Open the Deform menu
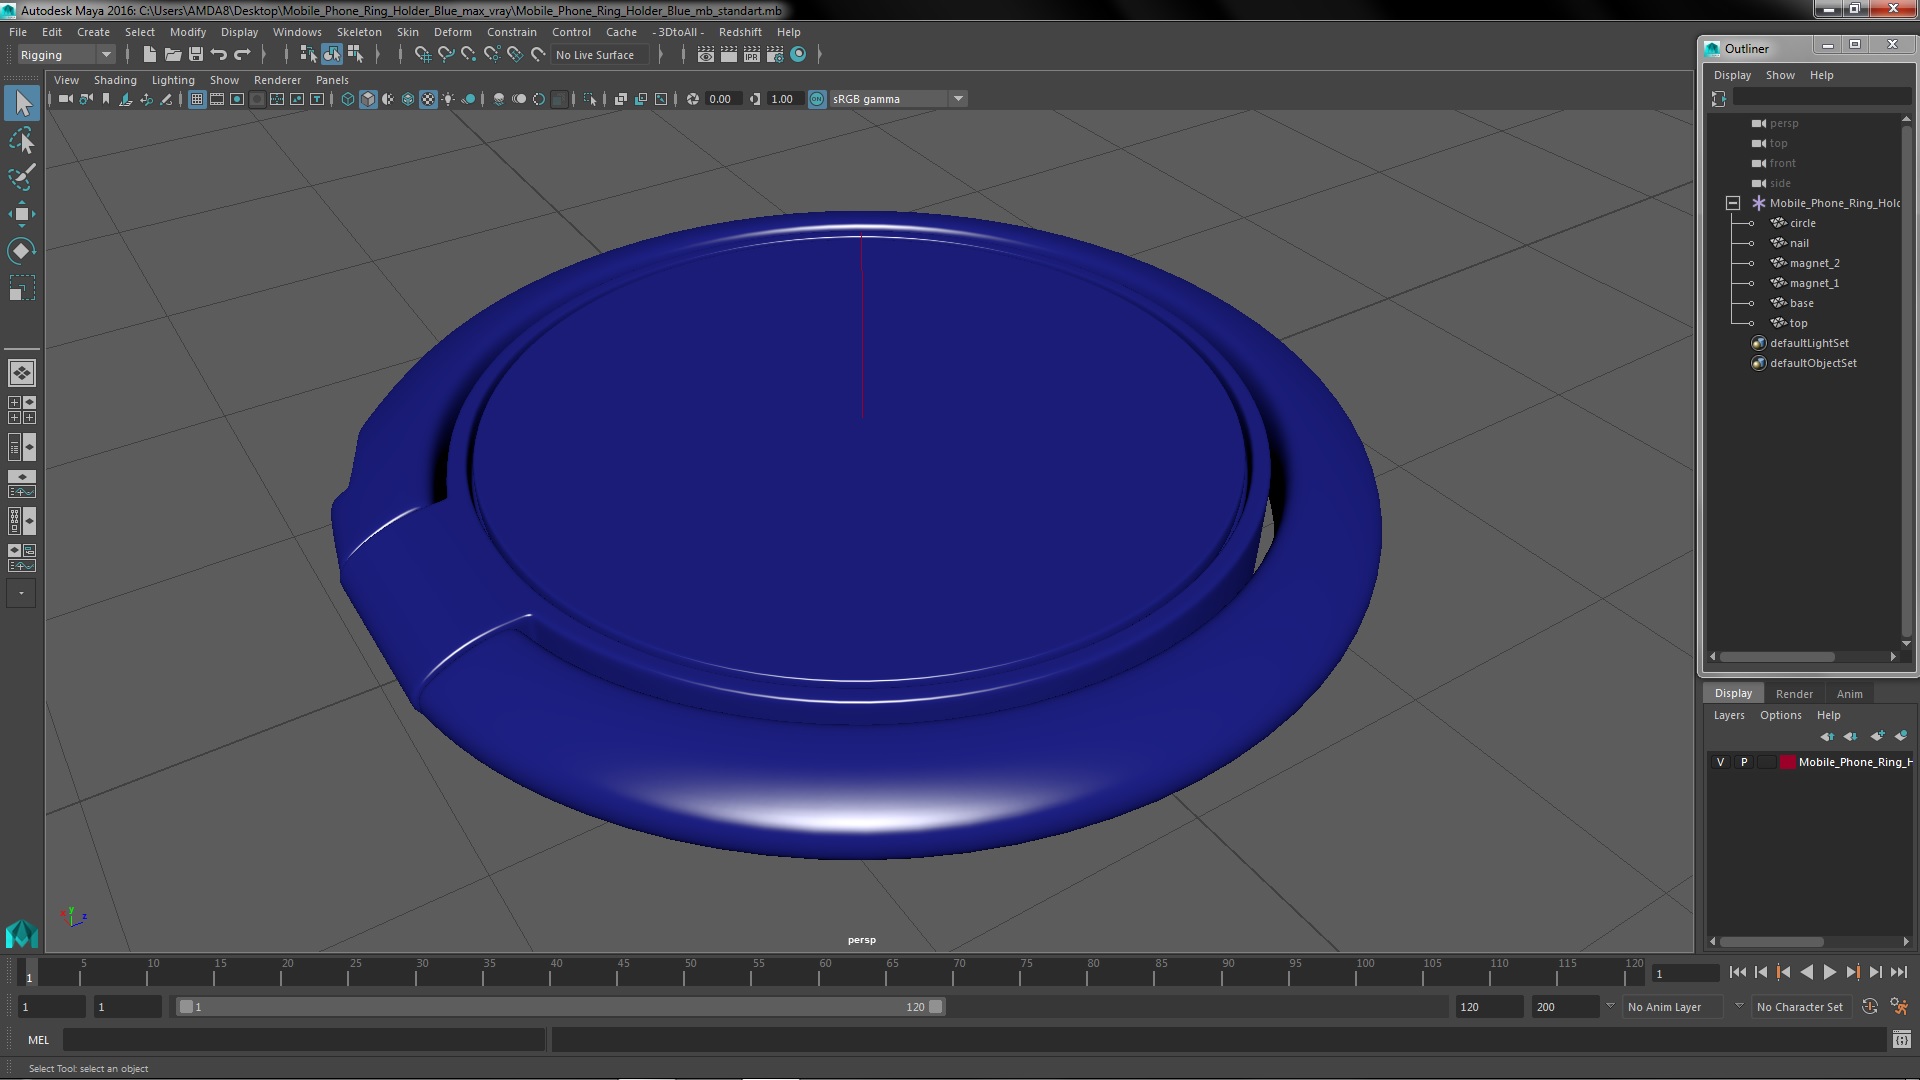Screen dimensions: 1920x1080 coord(452,32)
